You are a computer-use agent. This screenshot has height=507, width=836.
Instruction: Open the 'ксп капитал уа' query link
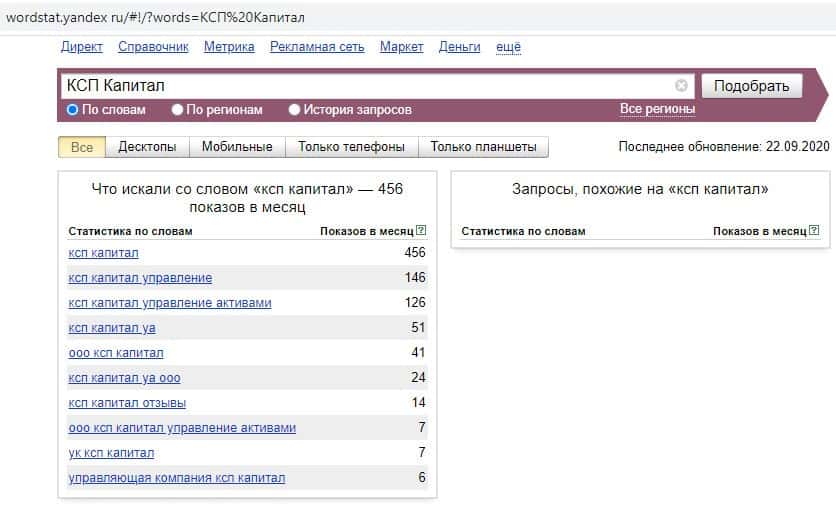pyautogui.click(x=112, y=328)
